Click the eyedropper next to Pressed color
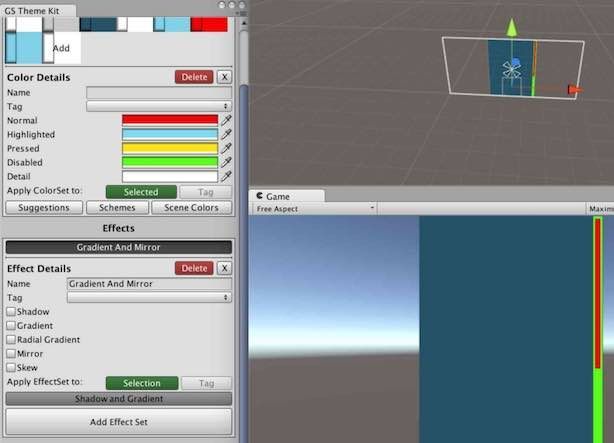This screenshot has height=443, width=614. pyautogui.click(x=226, y=148)
